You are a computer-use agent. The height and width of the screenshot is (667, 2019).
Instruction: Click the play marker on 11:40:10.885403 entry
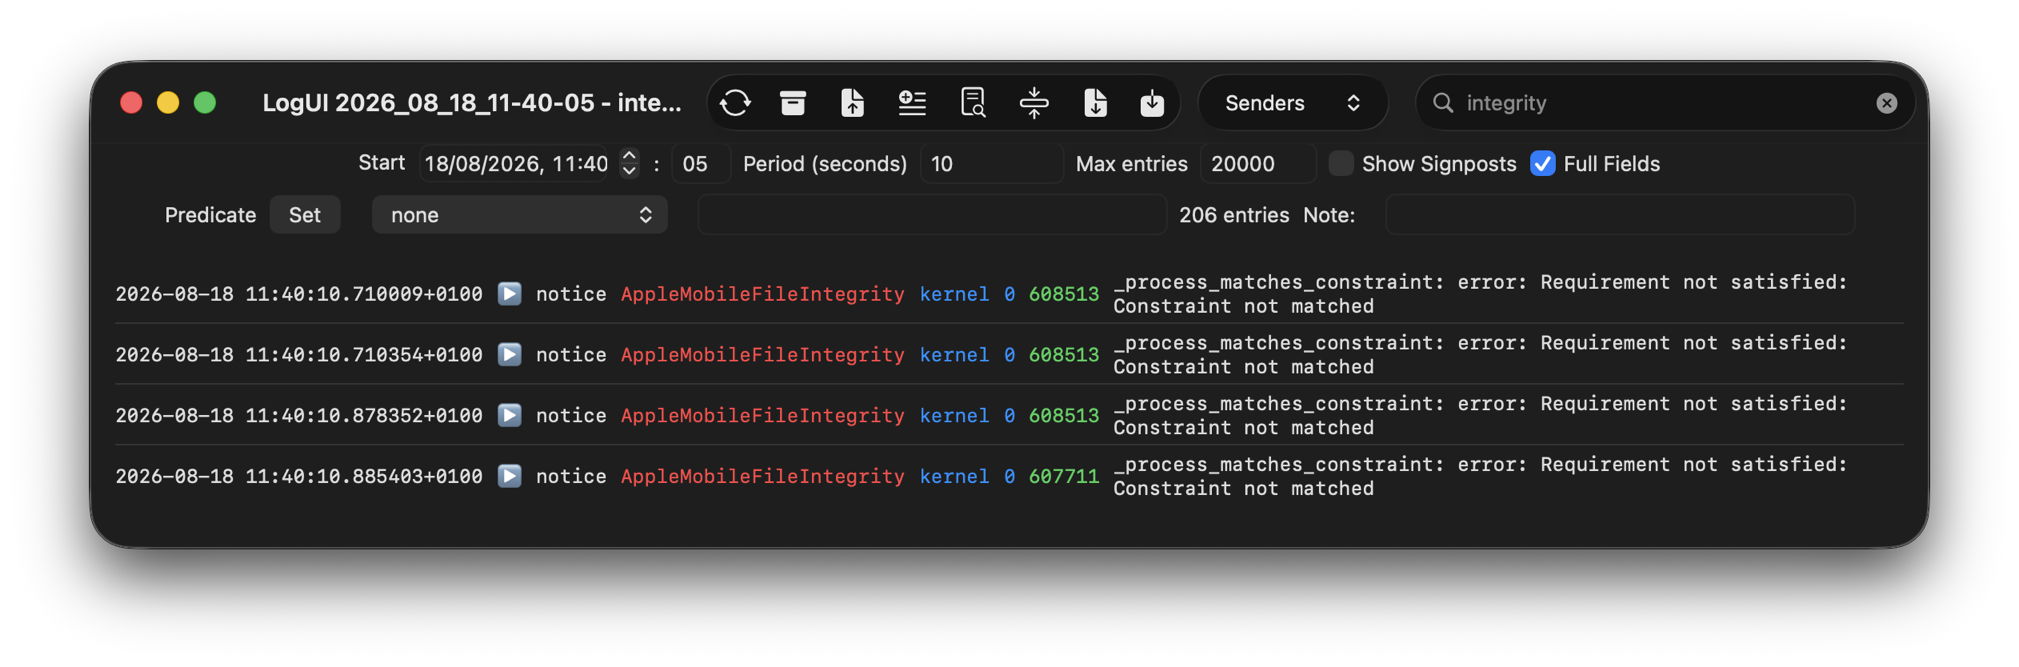(510, 476)
